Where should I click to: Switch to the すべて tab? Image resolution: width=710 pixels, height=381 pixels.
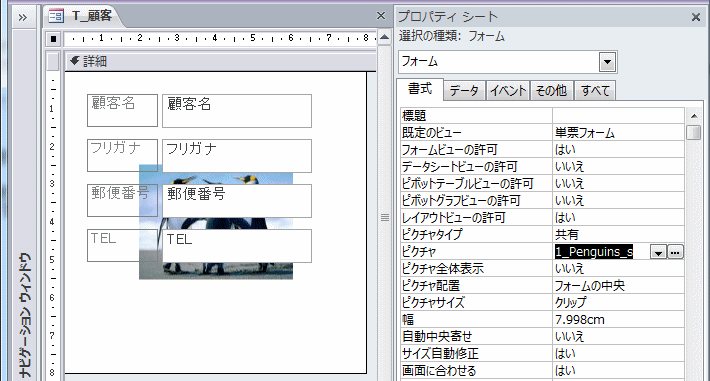click(x=595, y=91)
